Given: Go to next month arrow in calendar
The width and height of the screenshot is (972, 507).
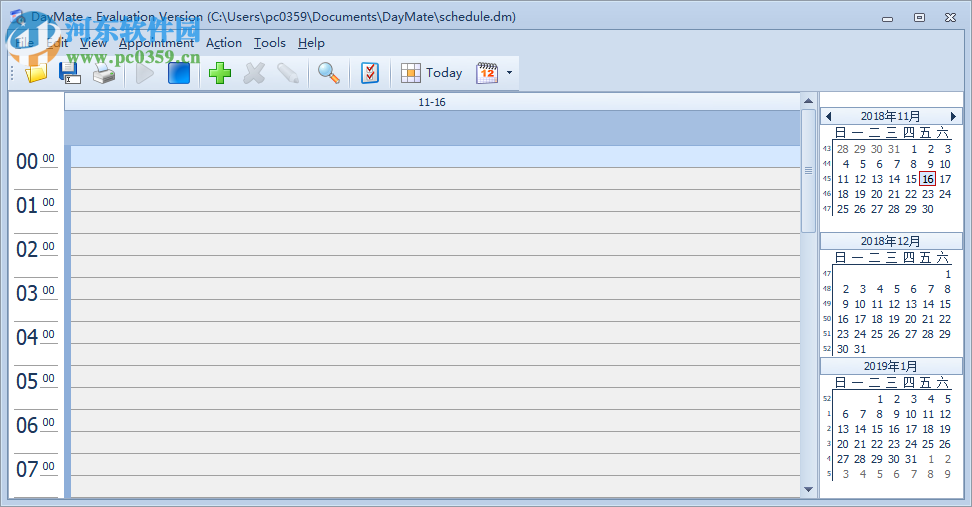Looking at the screenshot, I should [953, 116].
